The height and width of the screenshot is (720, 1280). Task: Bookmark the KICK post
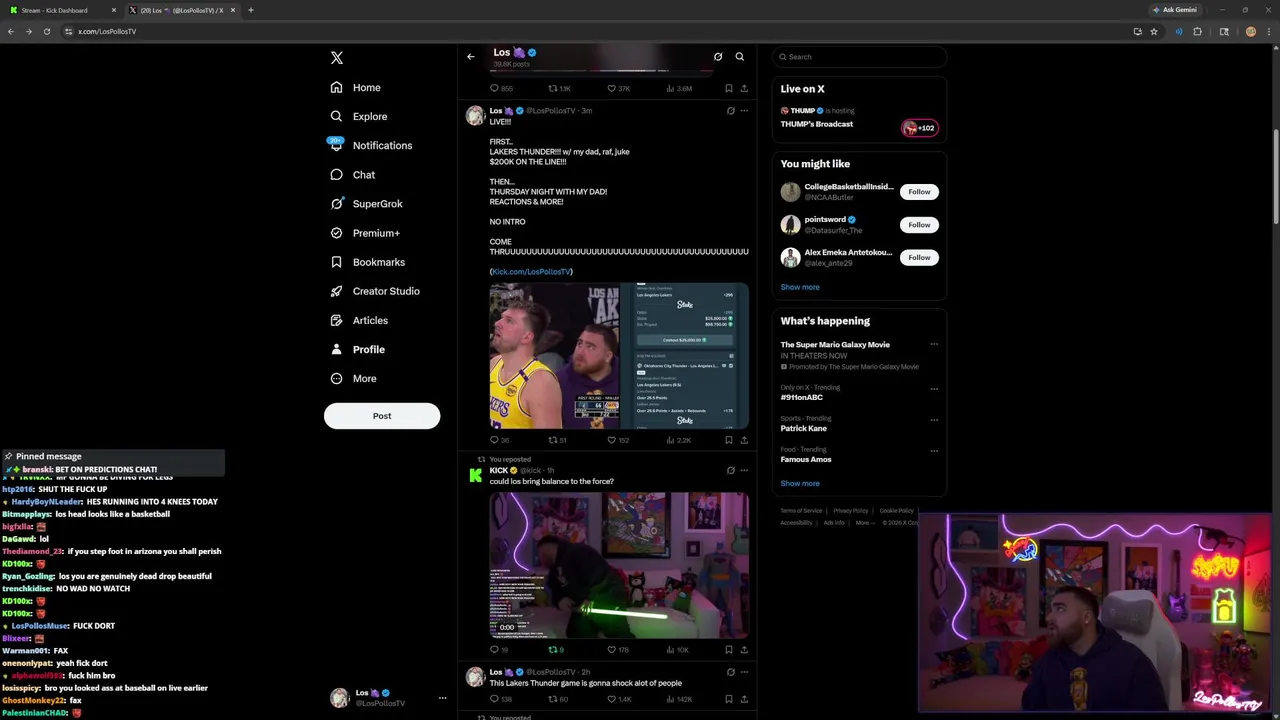(728, 650)
